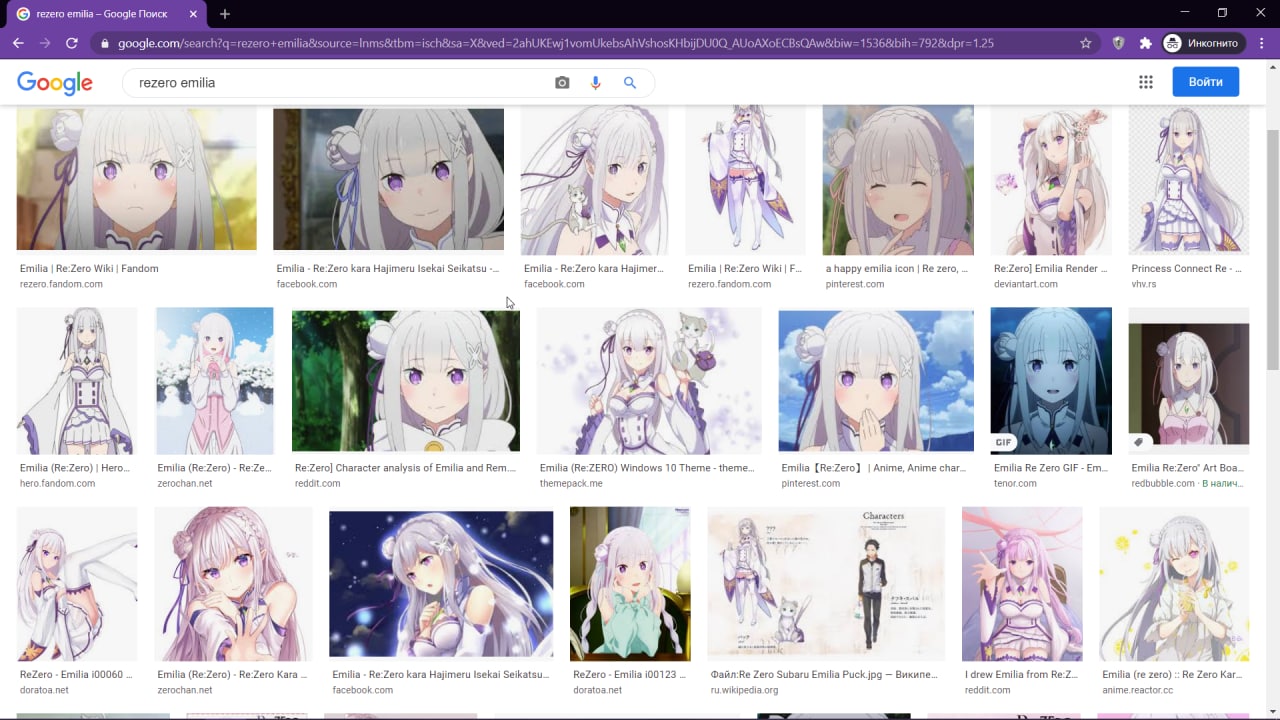Reload the page with the refresh icon
Screen dimensions: 1280x720
[72, 43]
